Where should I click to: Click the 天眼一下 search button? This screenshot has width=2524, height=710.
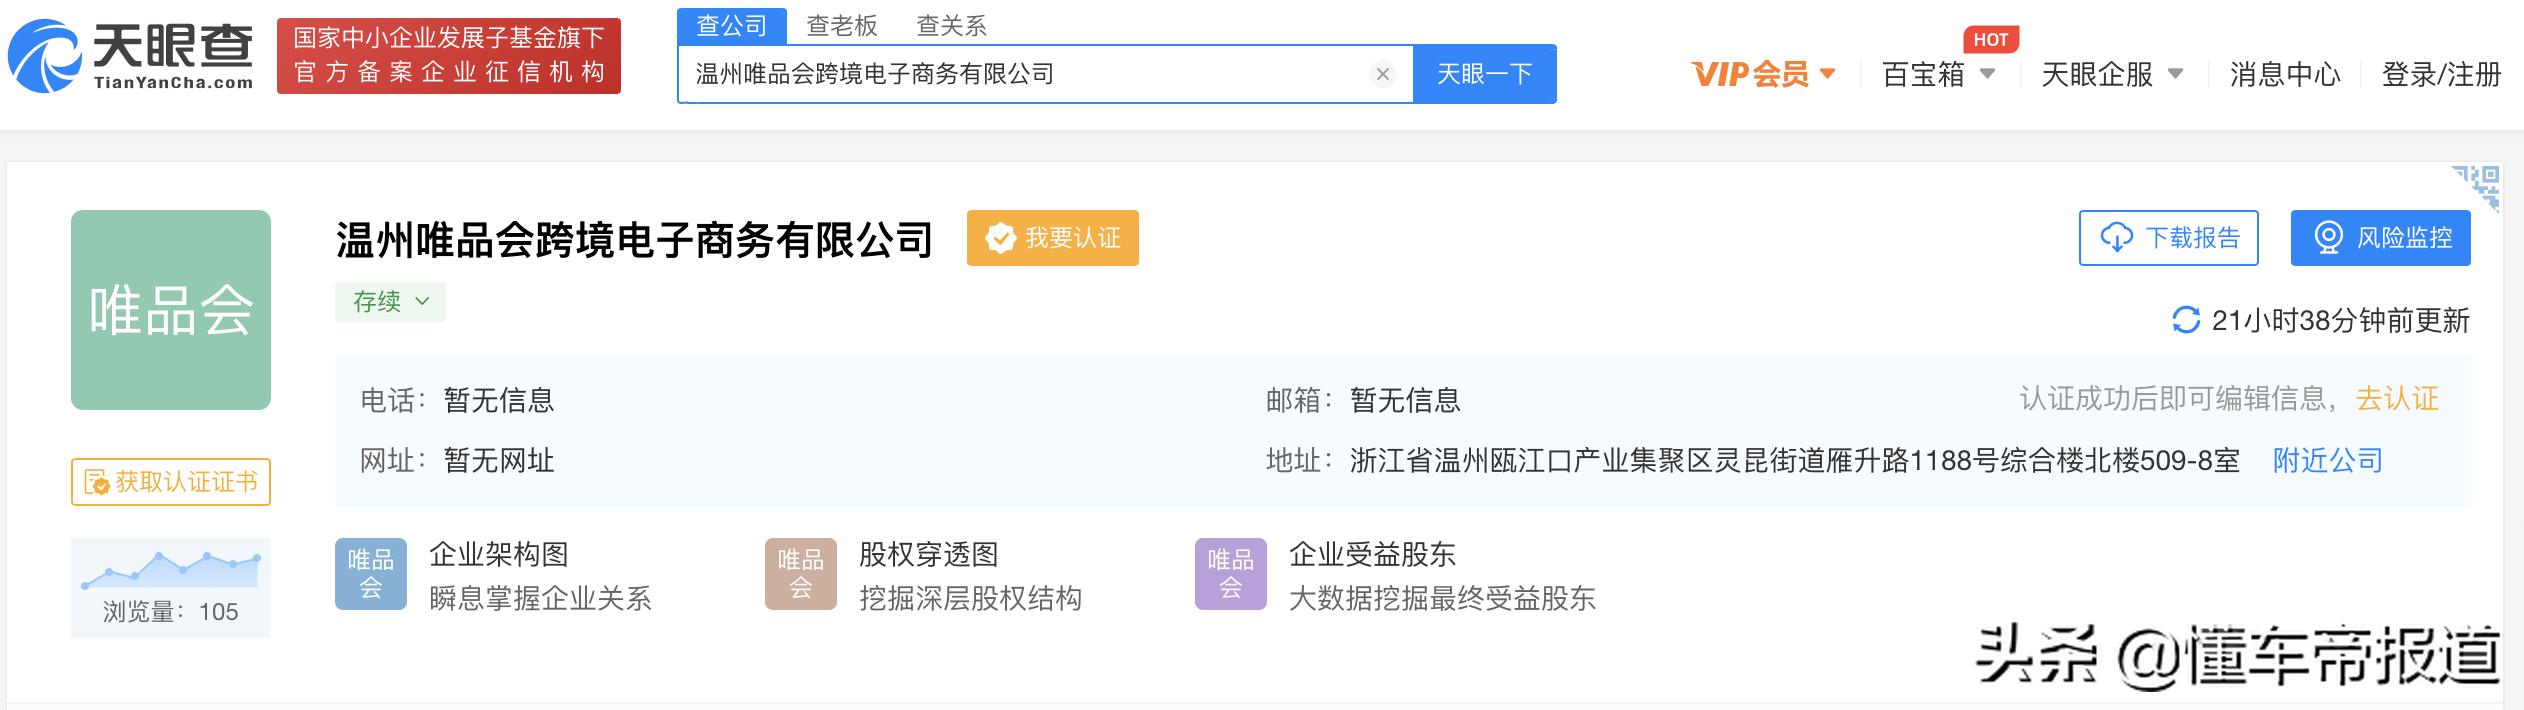pyautogui.click(x=1484, y=74)
